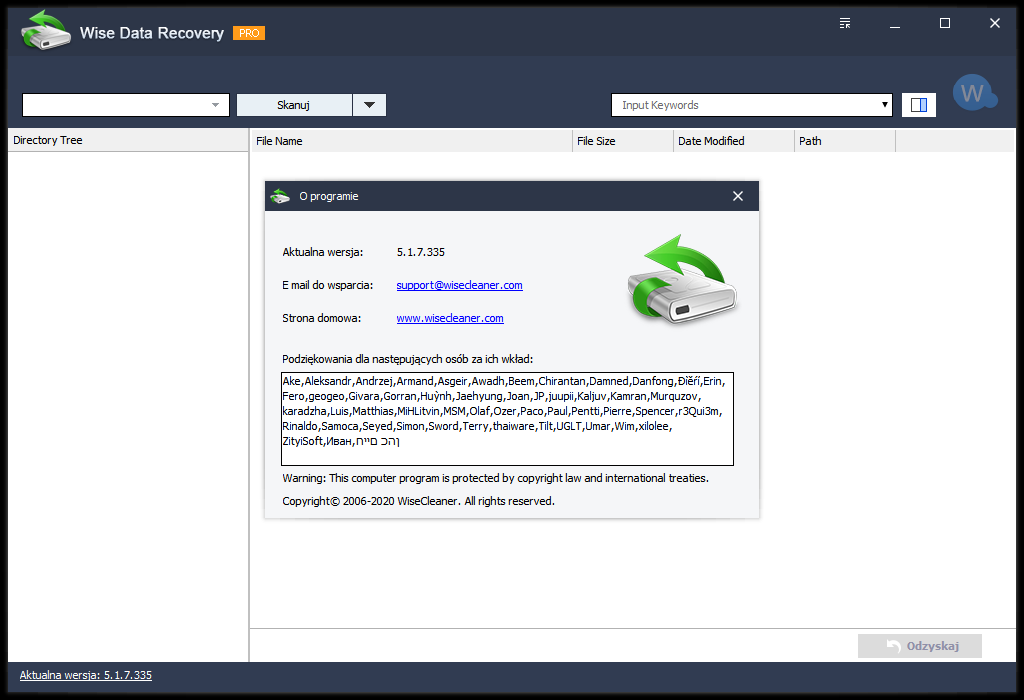This screenshot has height=700, width=1024.
Task: Sort by Date Modified column header
Action: point(733,141)
